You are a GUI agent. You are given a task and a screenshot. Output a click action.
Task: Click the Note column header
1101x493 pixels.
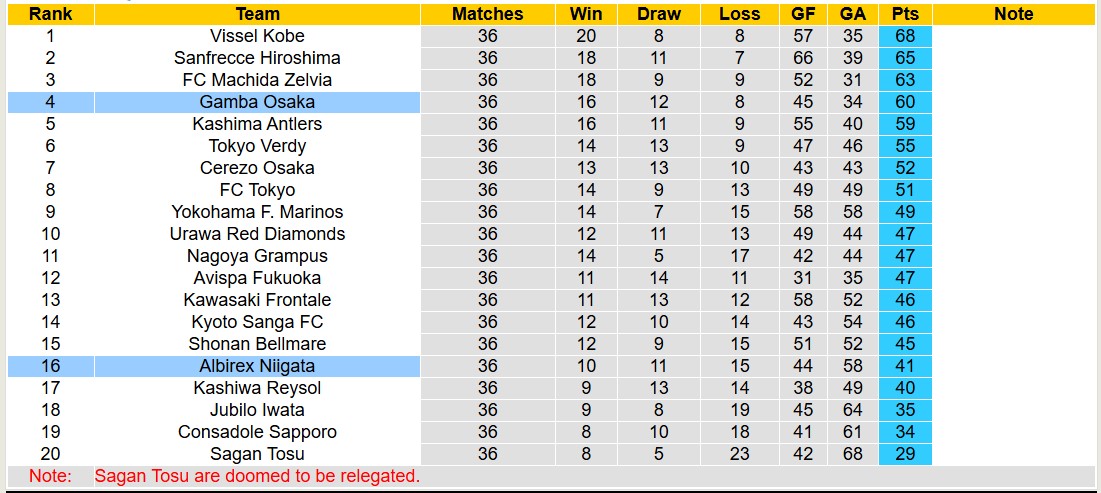click(1014, 14)
